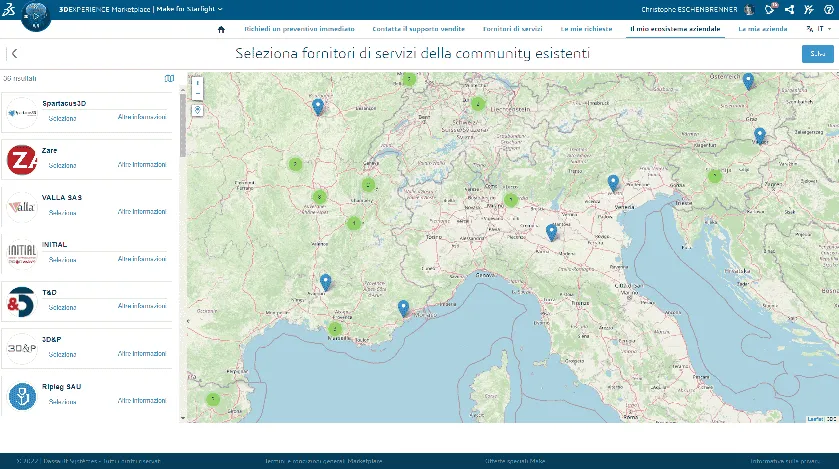Open Termini e condizioni generali Marketplace link

pyautogui.click(x=324, y=461)
